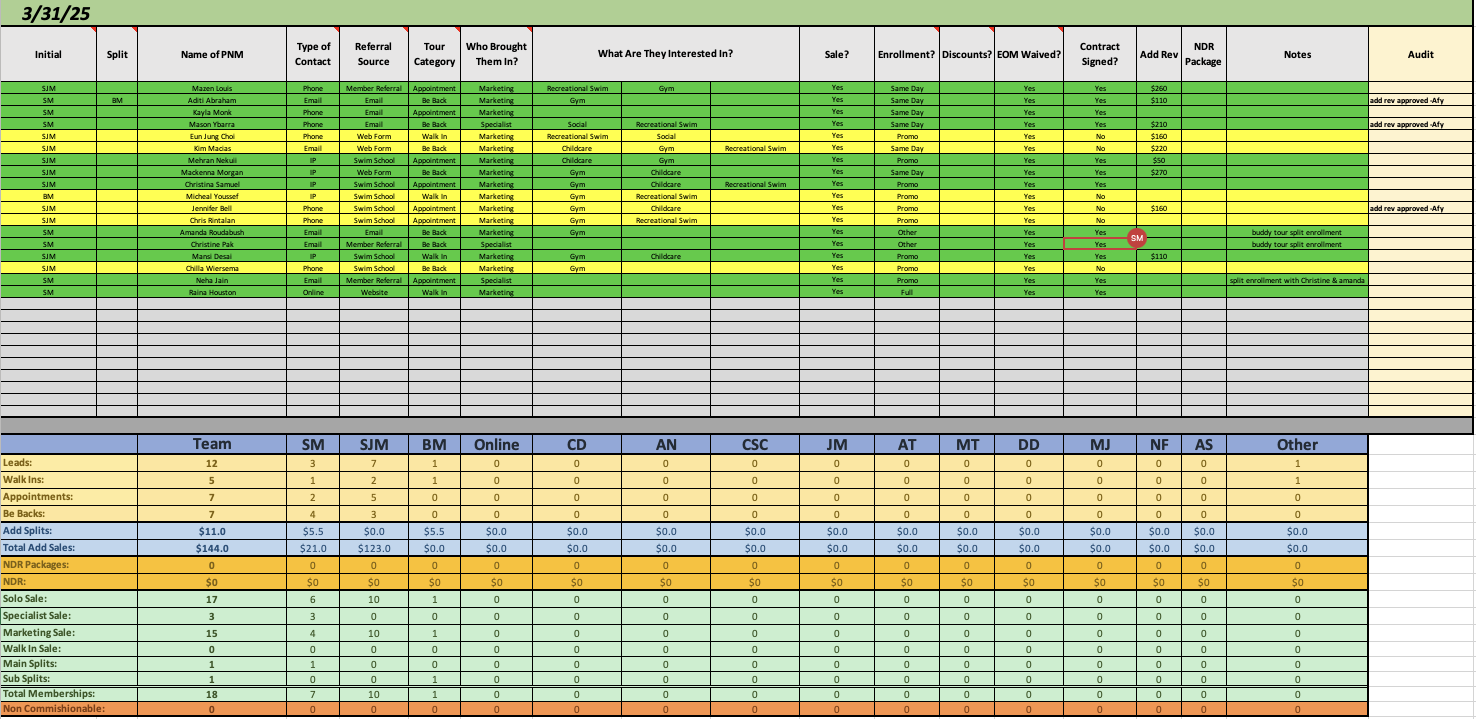Select the $50 Add Rev cell

(1159, 160)
